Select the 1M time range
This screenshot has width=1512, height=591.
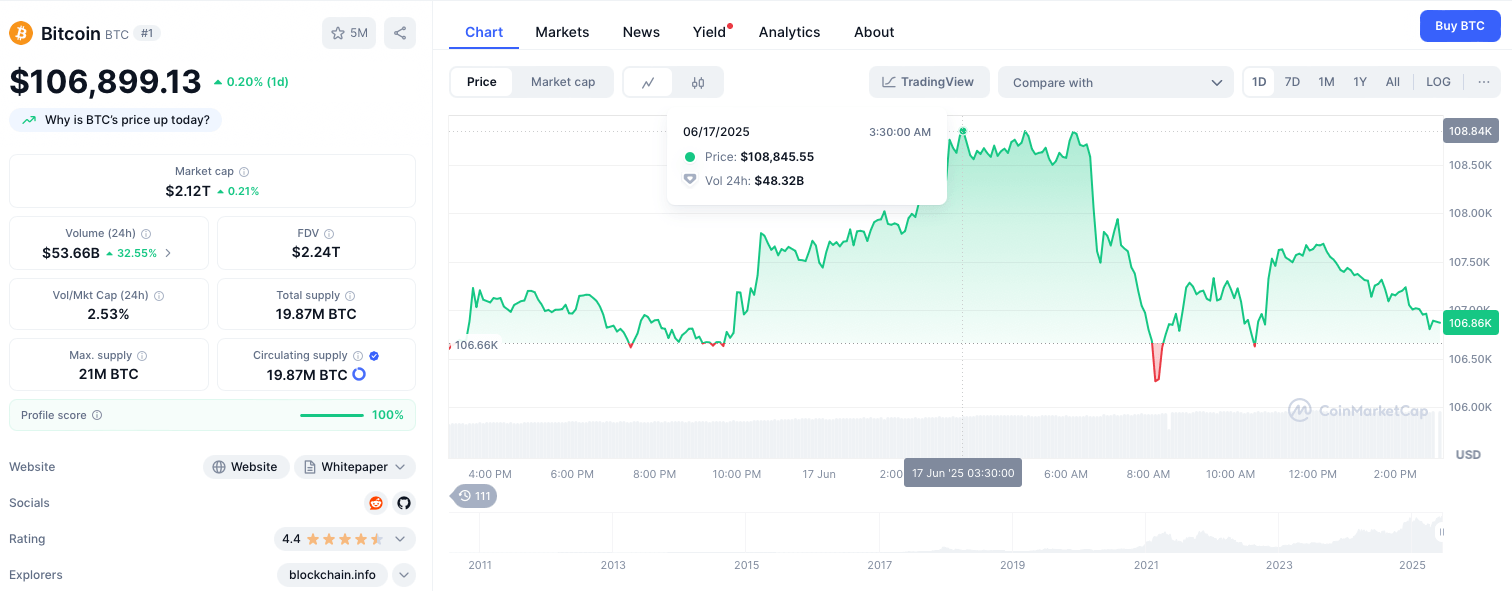pos(1326,82)
